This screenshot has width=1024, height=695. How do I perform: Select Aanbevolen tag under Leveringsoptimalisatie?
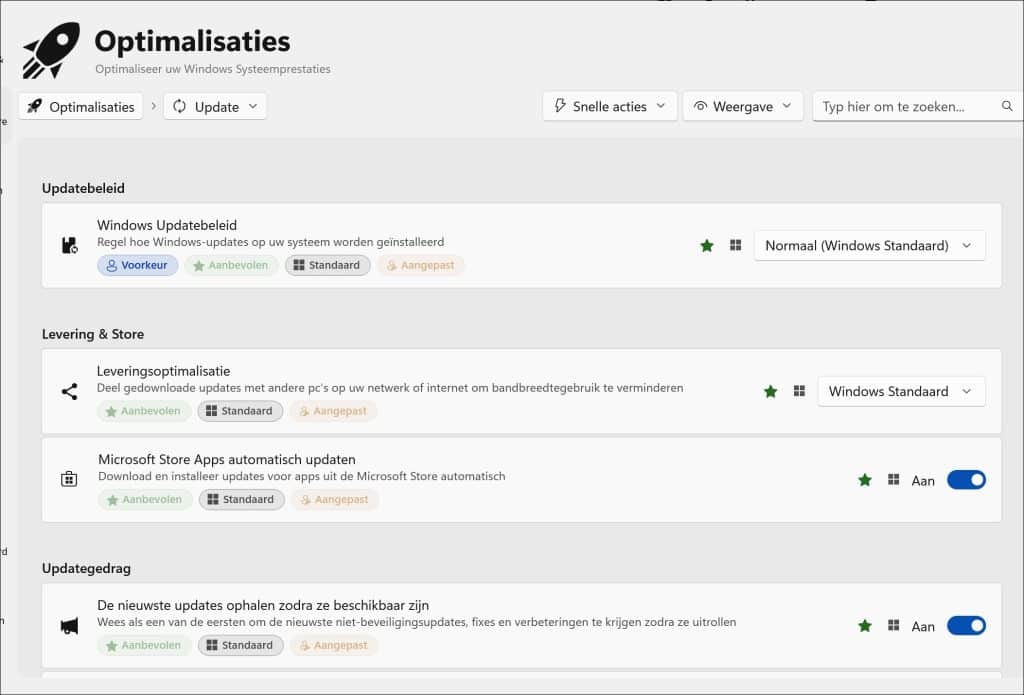point(144,411)
